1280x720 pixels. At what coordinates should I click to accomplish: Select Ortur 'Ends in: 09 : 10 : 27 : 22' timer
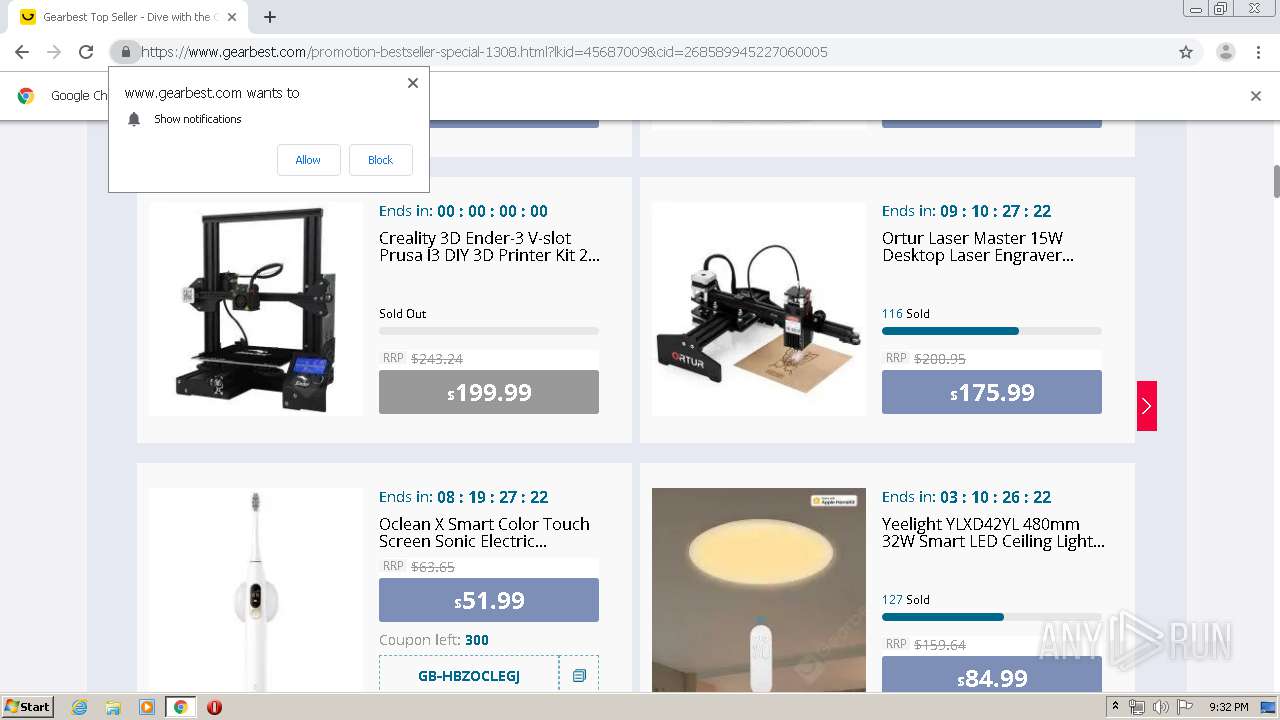(967, 211)
